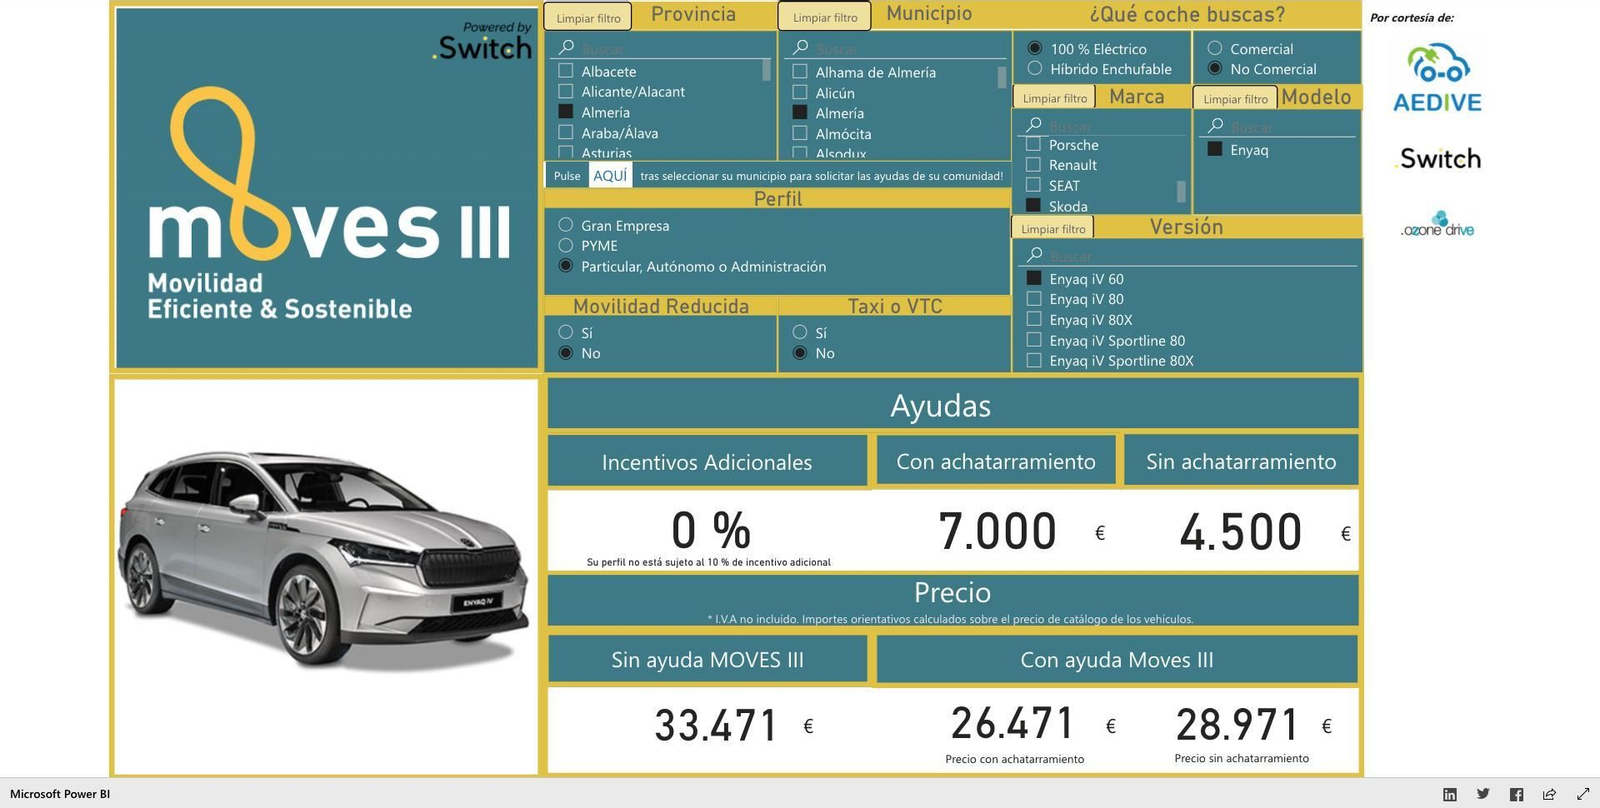The image size is (1600, 808).
Task: Share report on Twitter icon
Action: coord(1483,794)
